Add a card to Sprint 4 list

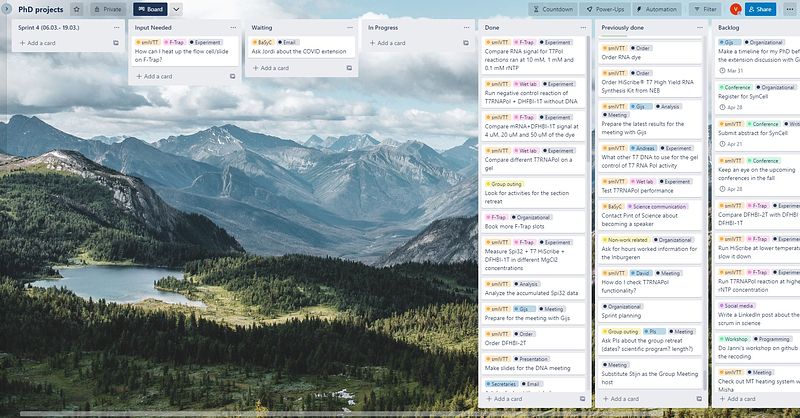click(40, 44)
